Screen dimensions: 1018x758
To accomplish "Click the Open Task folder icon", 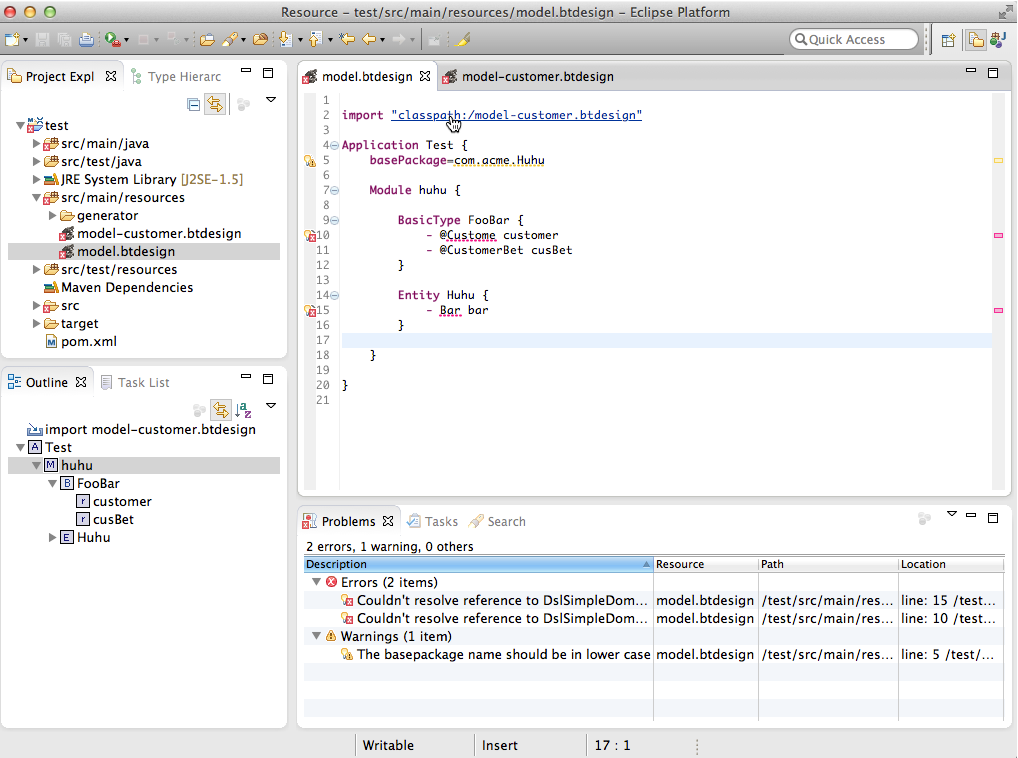I will tap(260, 40).
